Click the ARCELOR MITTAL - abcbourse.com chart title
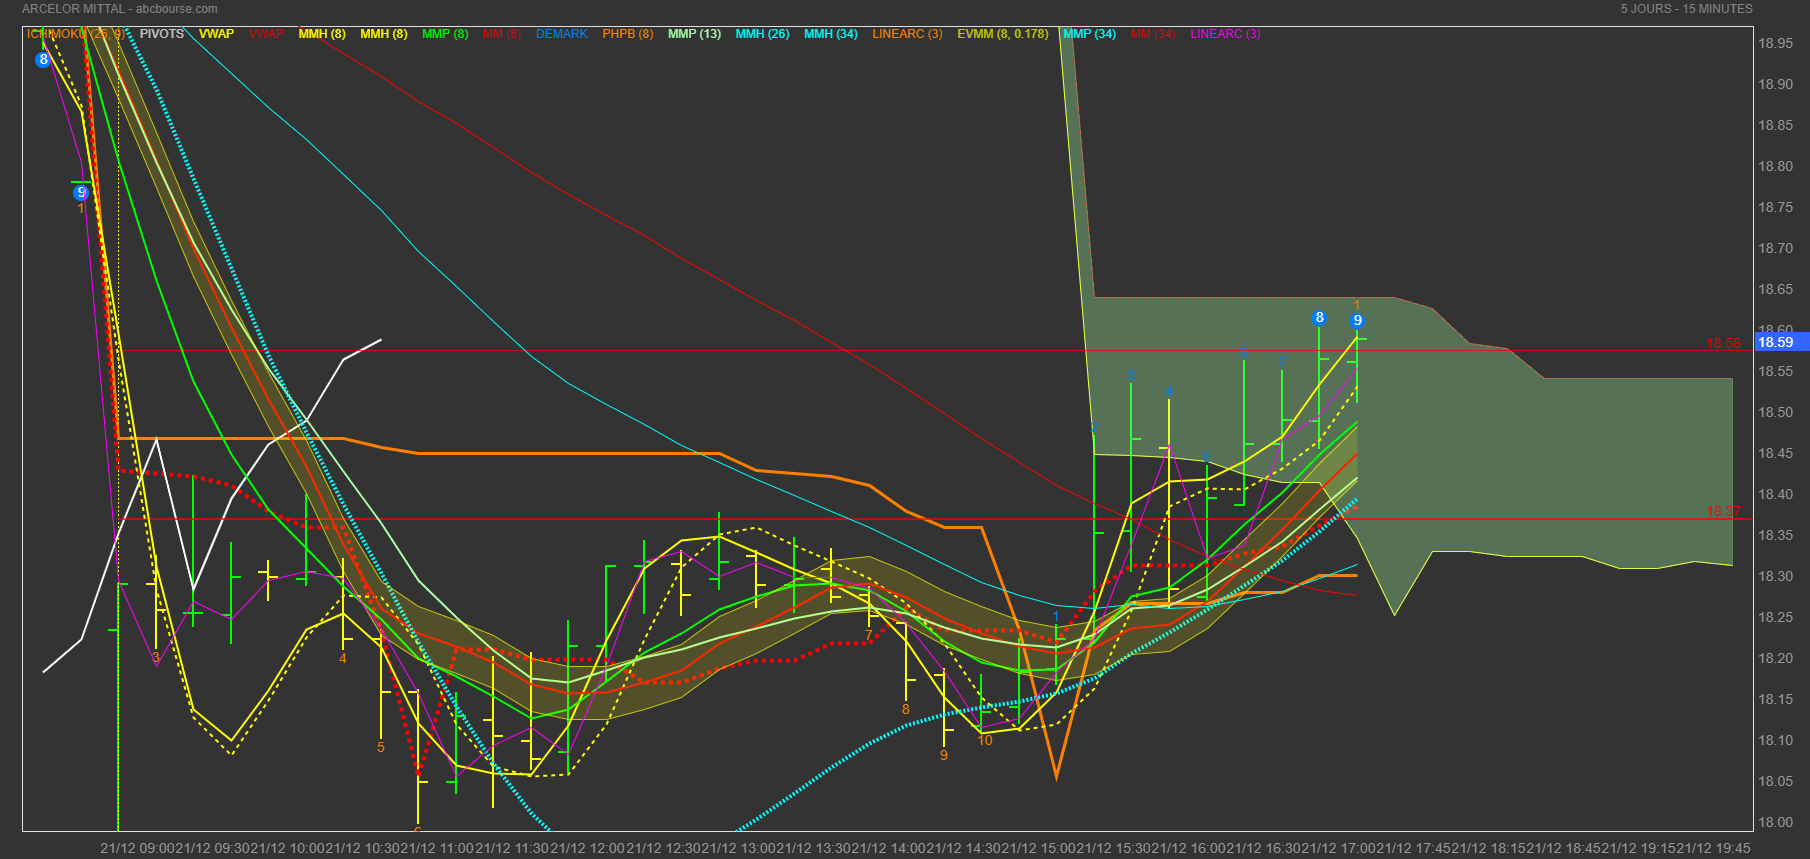Screen dimensions: 1810x859 point(120,9)
